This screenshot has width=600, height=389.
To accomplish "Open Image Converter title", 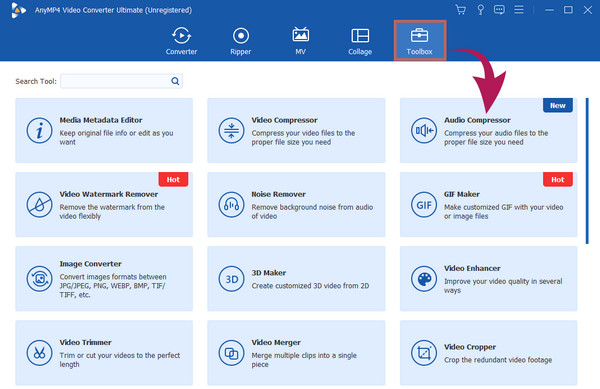I will [90, 264].
